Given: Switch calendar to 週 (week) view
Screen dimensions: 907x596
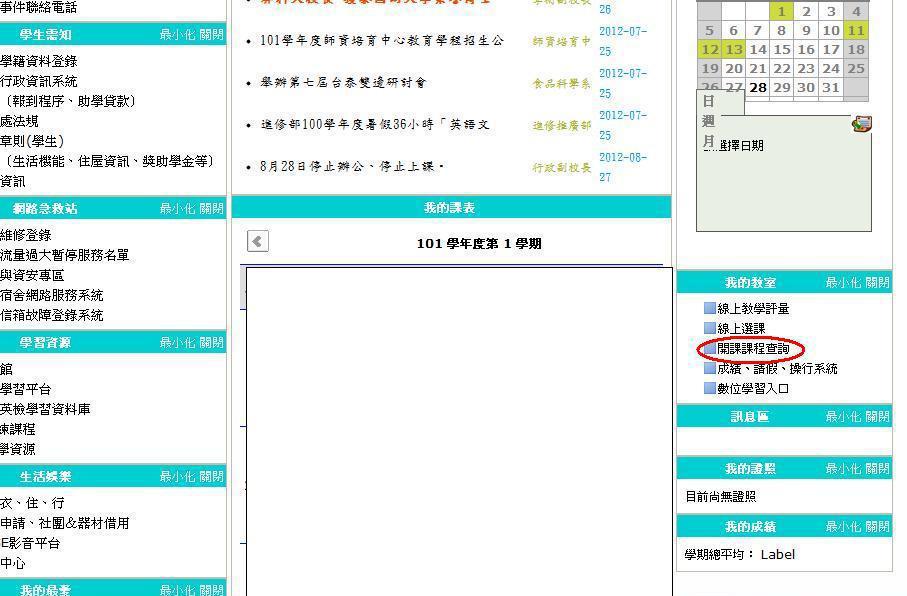Looking at the screenshot, I should click(x=709, y=121).
